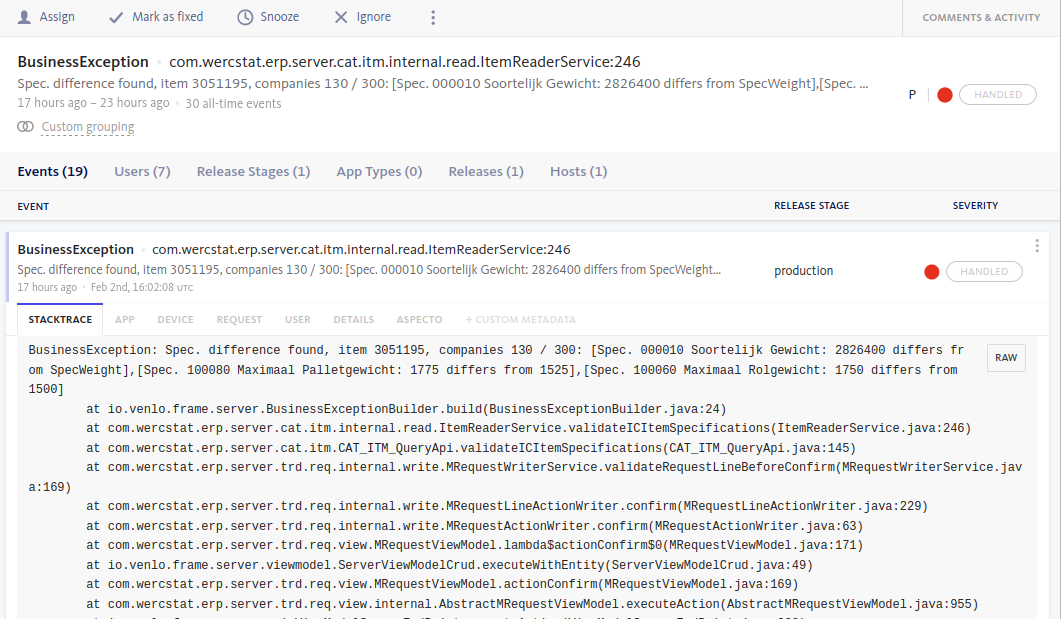The image size is (1061, 619).
Task: Select the APP sub-tab
Action: (125, 319)
